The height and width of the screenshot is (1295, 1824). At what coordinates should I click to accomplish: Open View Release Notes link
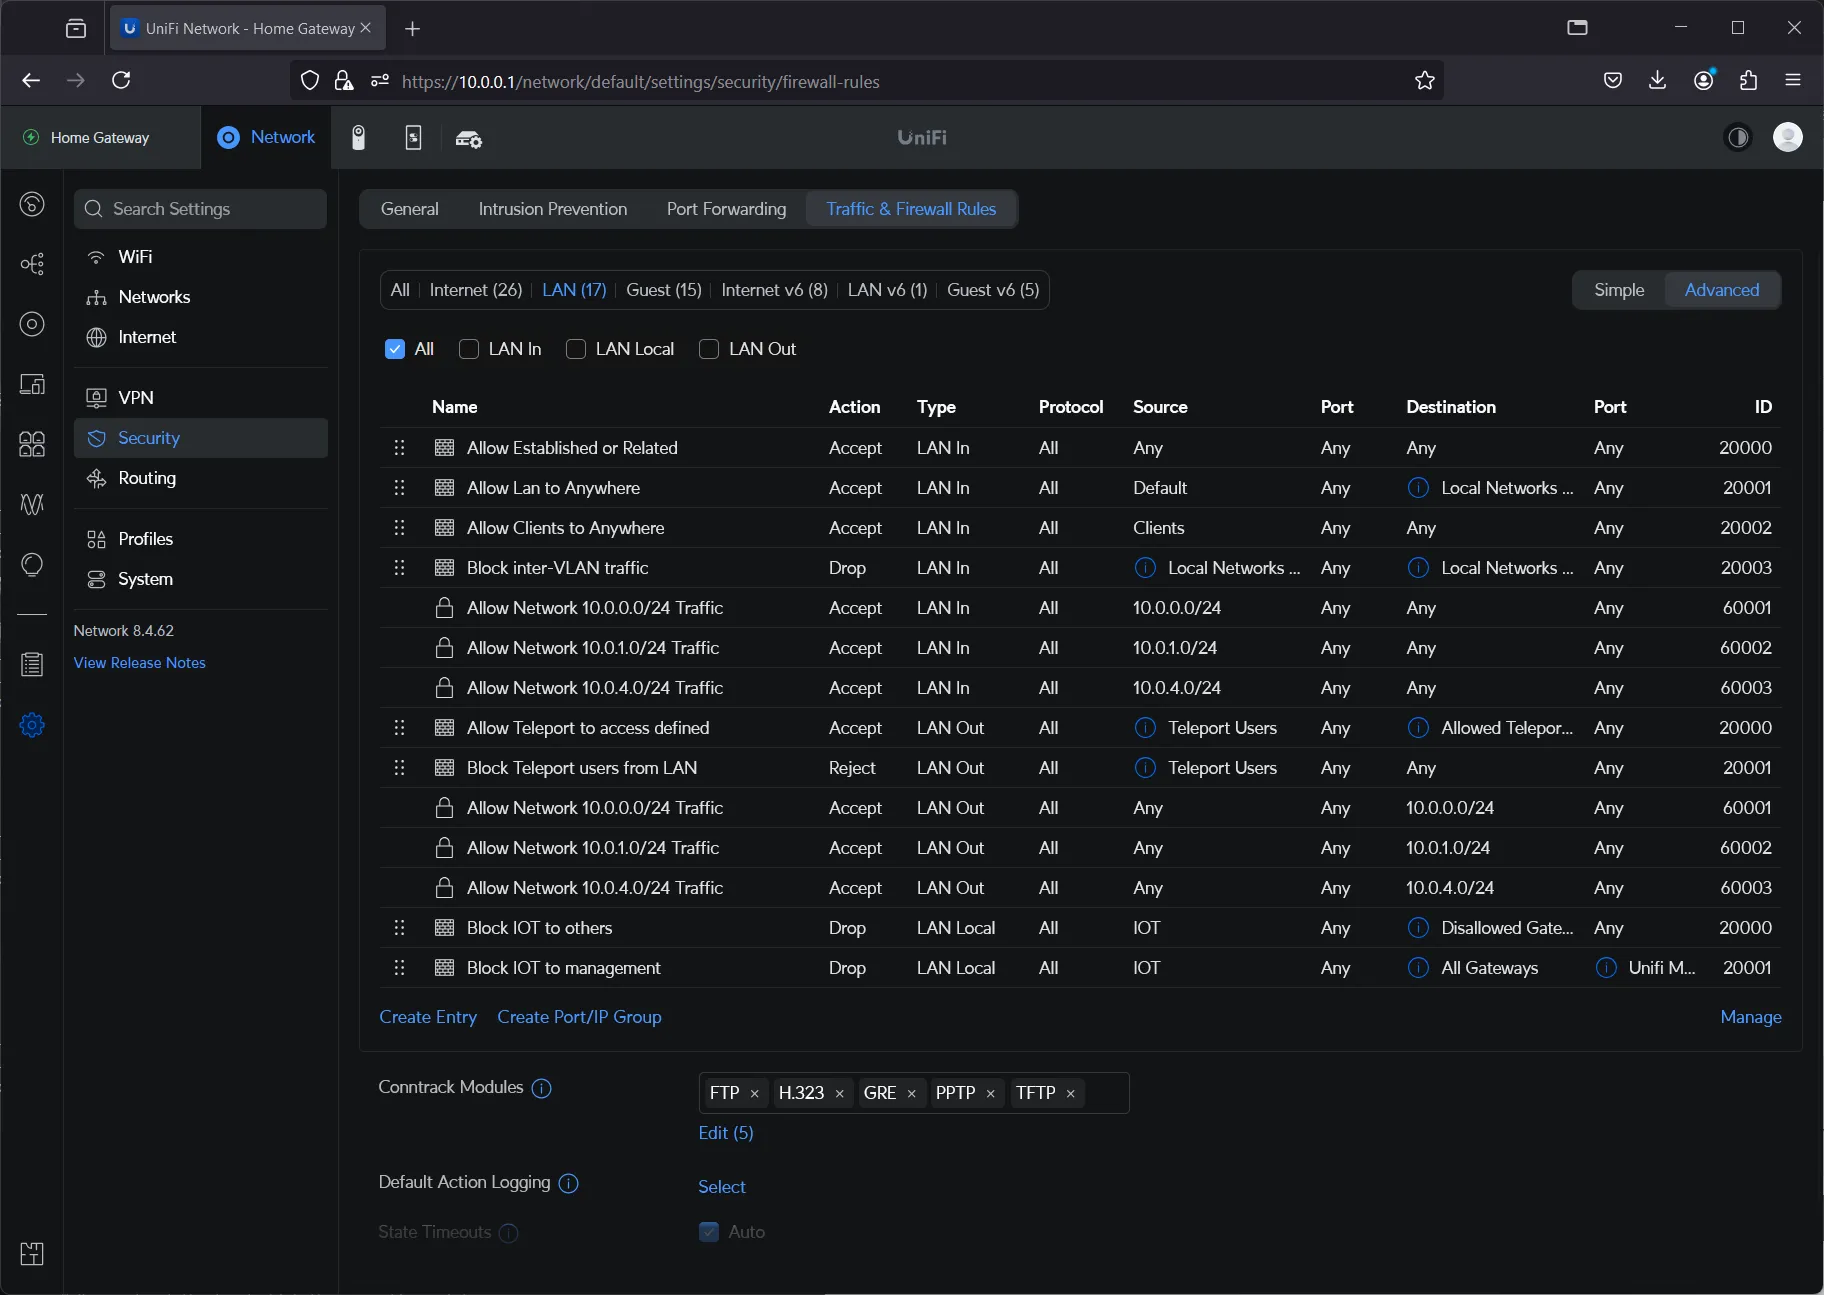click(139, 663)
